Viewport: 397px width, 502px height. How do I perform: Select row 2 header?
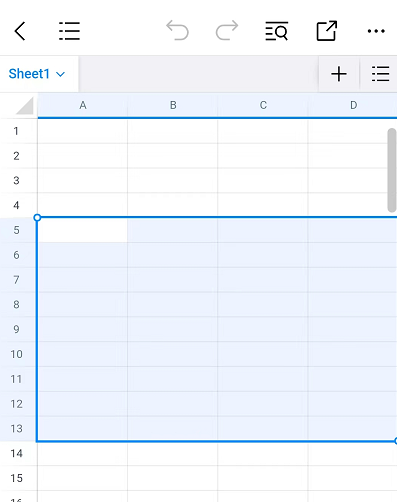click(16, 156)
